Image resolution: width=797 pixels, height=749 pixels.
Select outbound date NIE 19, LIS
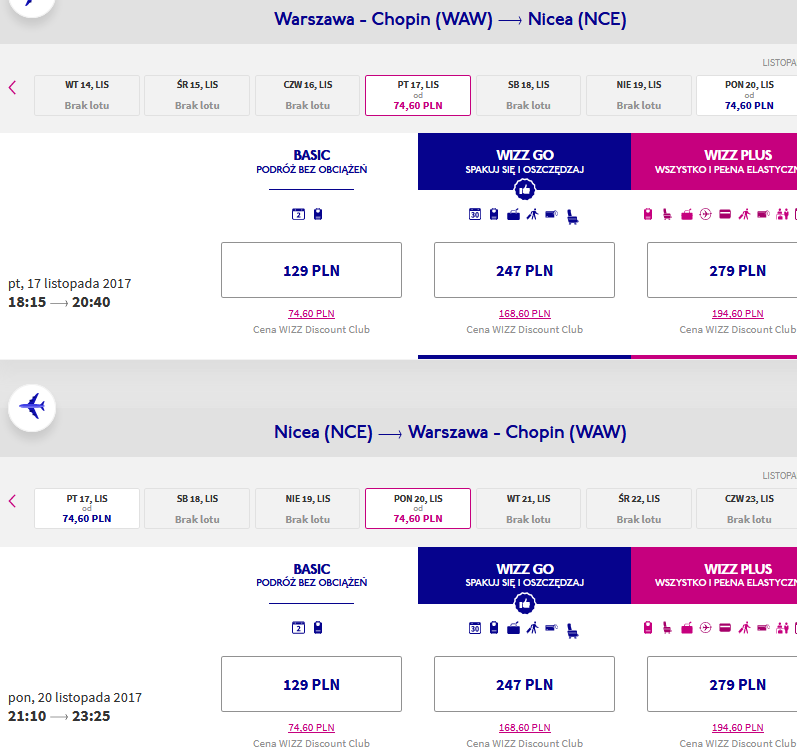[639, 96]
